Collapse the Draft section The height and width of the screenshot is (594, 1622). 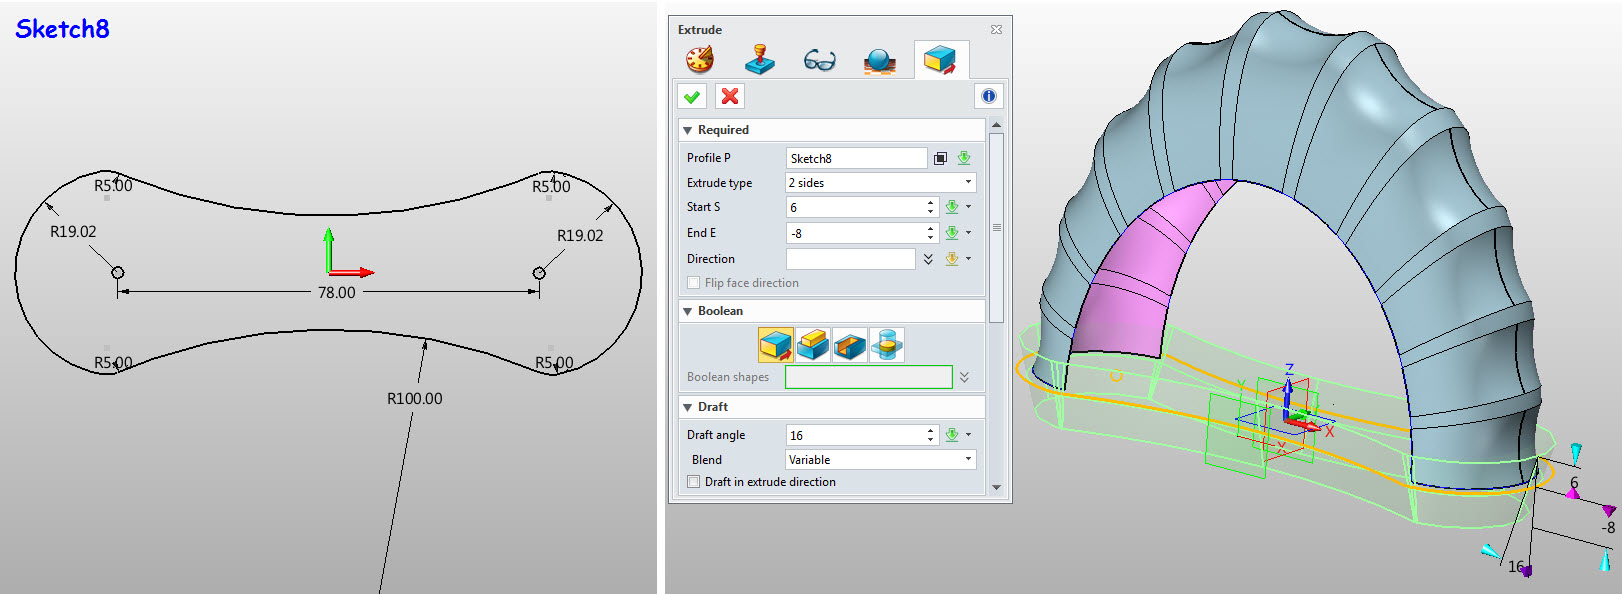click(687, 407)
